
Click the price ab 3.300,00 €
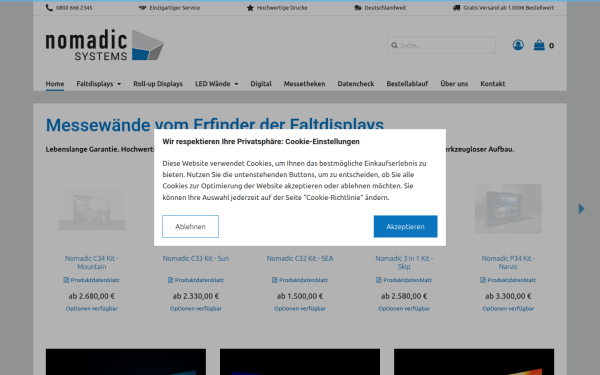(508, 296)
